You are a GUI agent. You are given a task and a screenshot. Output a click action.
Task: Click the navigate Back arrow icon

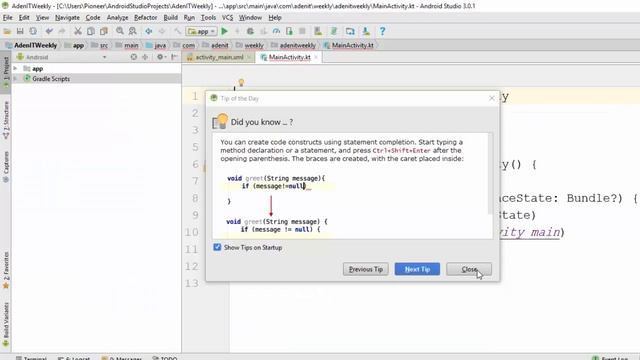coord(149,31)
